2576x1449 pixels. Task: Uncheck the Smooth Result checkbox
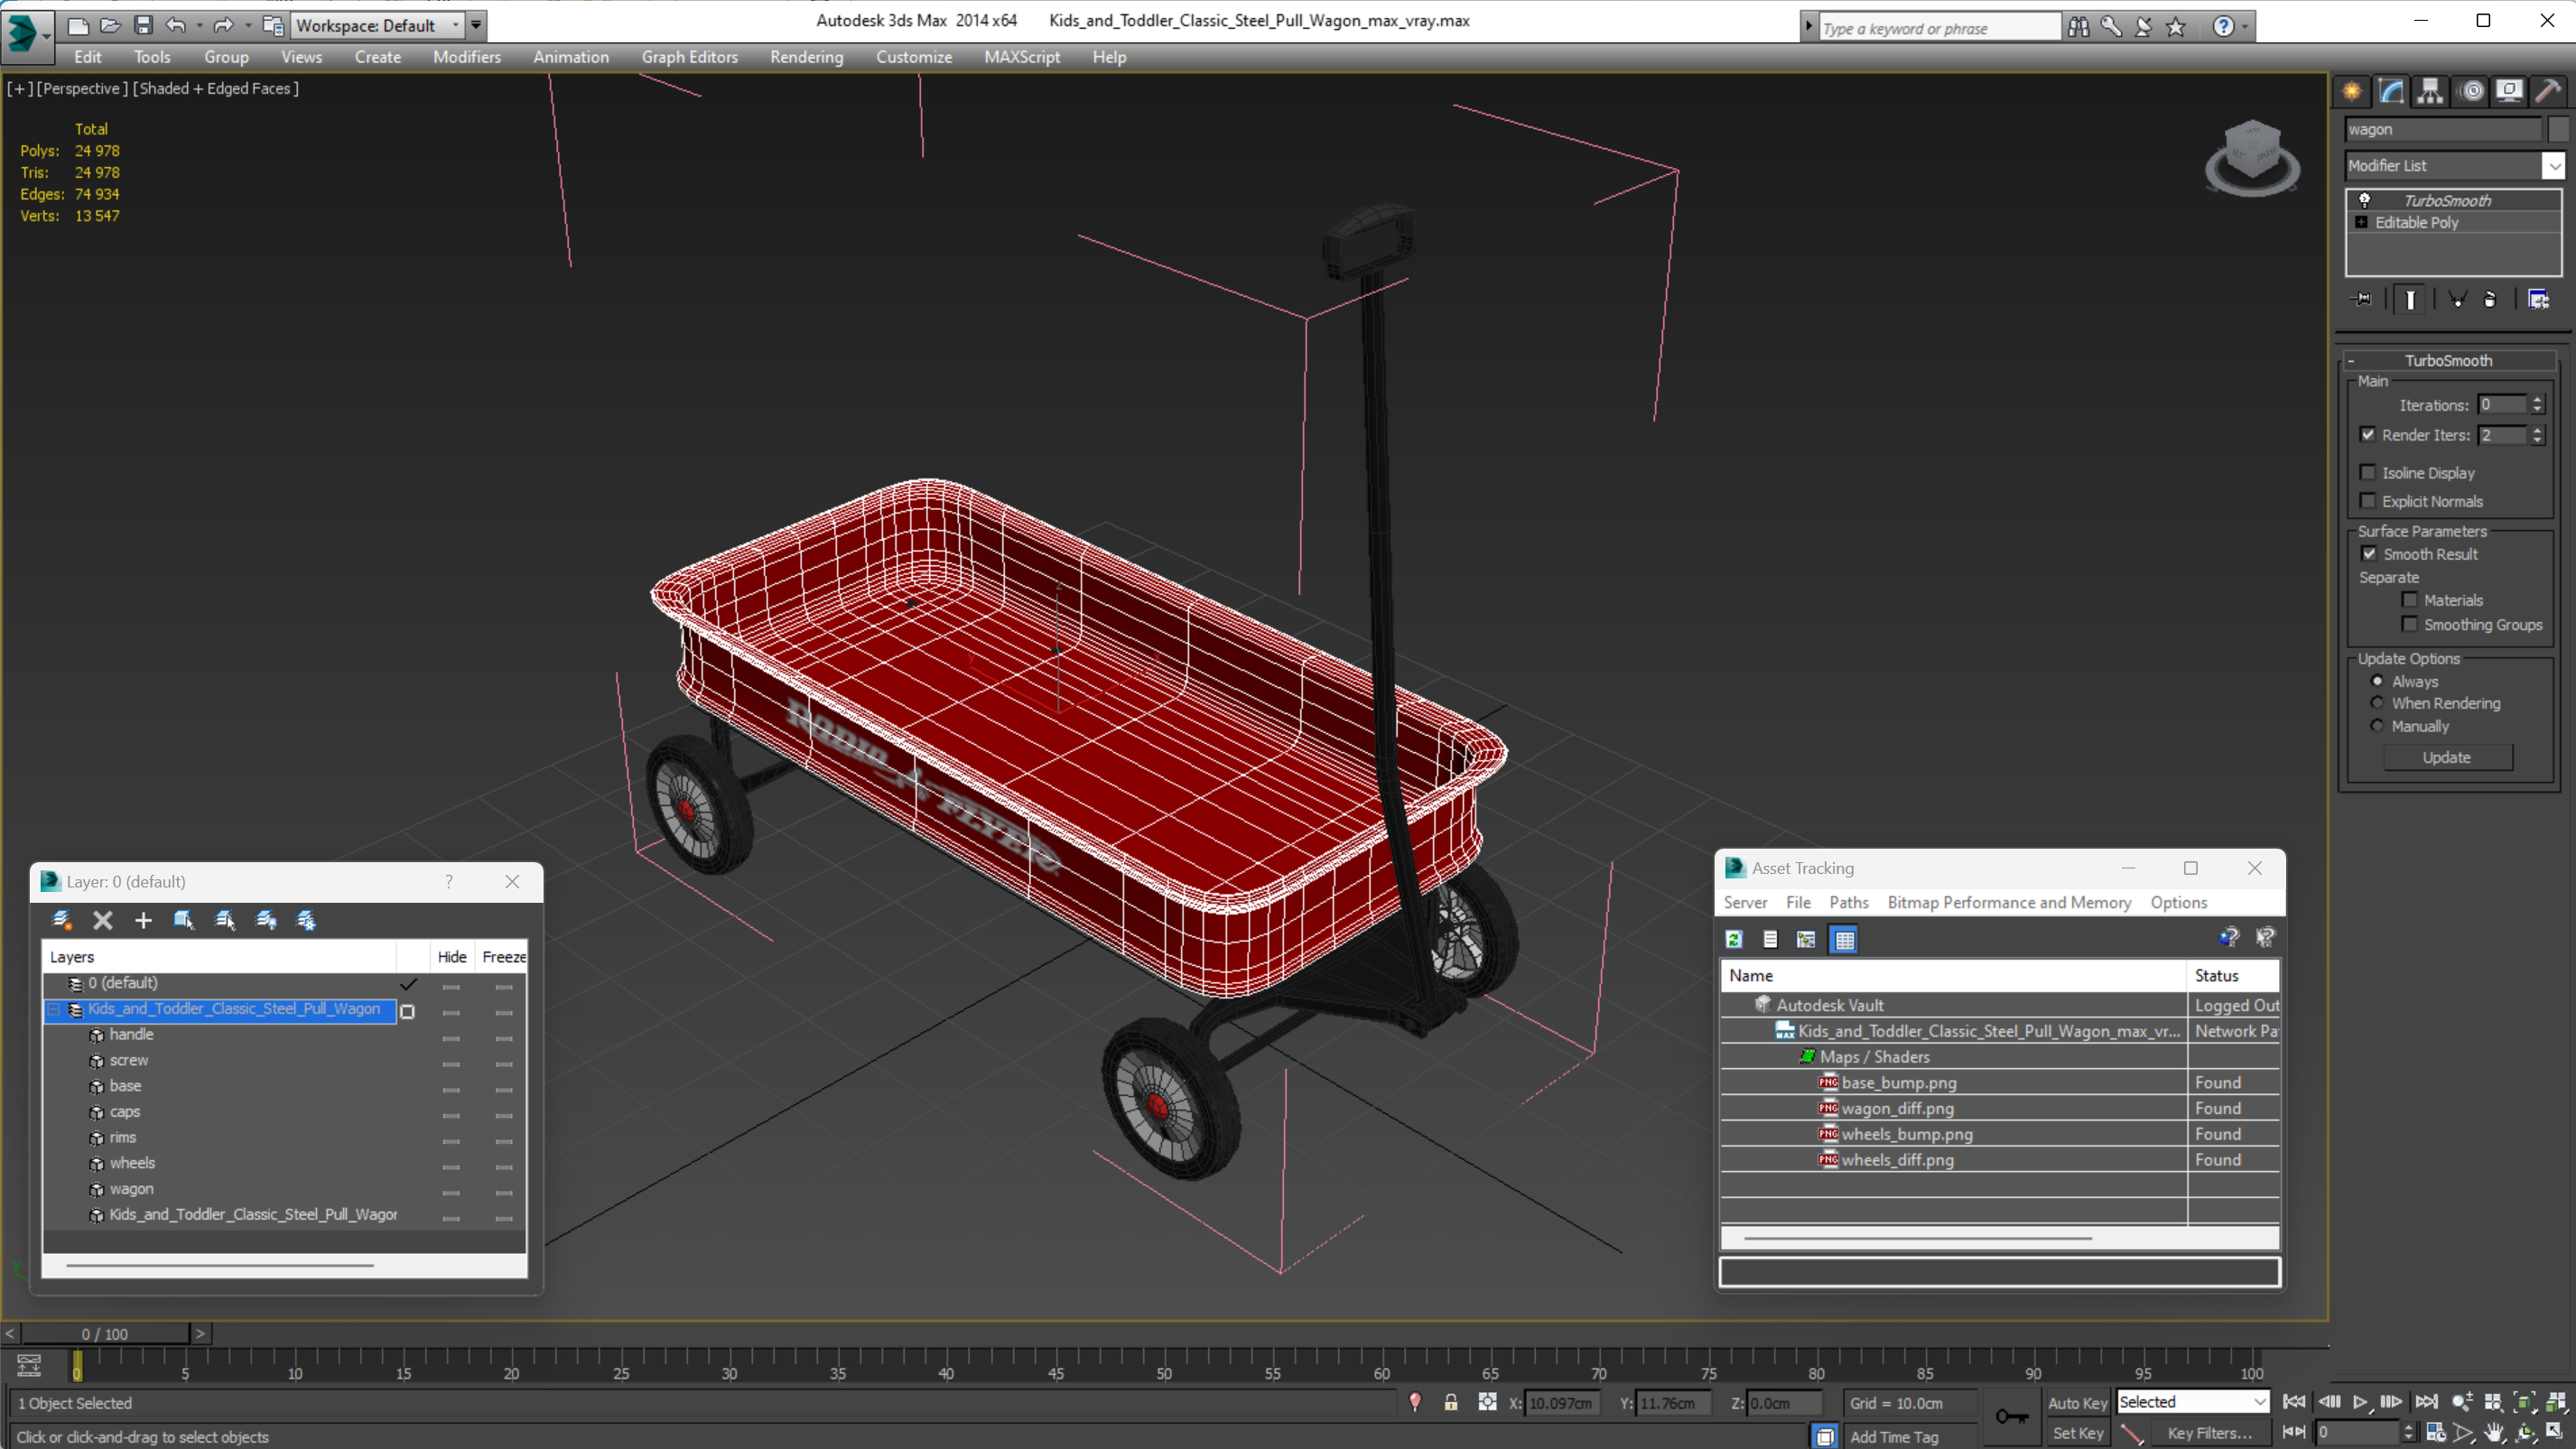tap(2369, 554)
